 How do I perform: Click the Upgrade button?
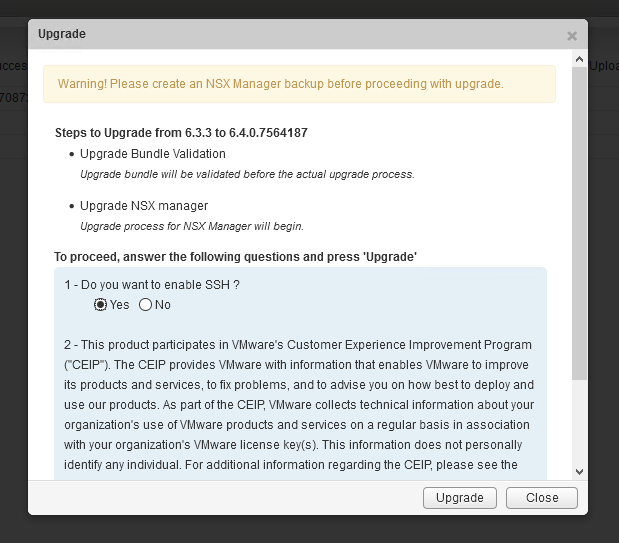[x=460, y=498]
